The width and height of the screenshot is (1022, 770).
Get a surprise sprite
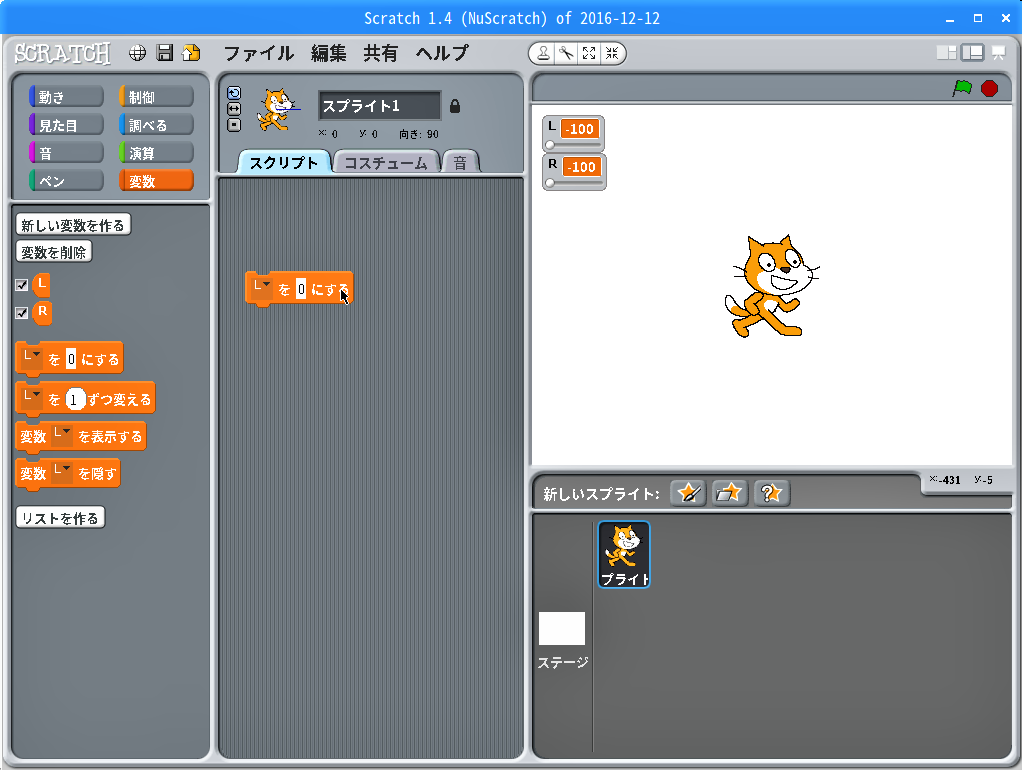click(x=772, y=493)
